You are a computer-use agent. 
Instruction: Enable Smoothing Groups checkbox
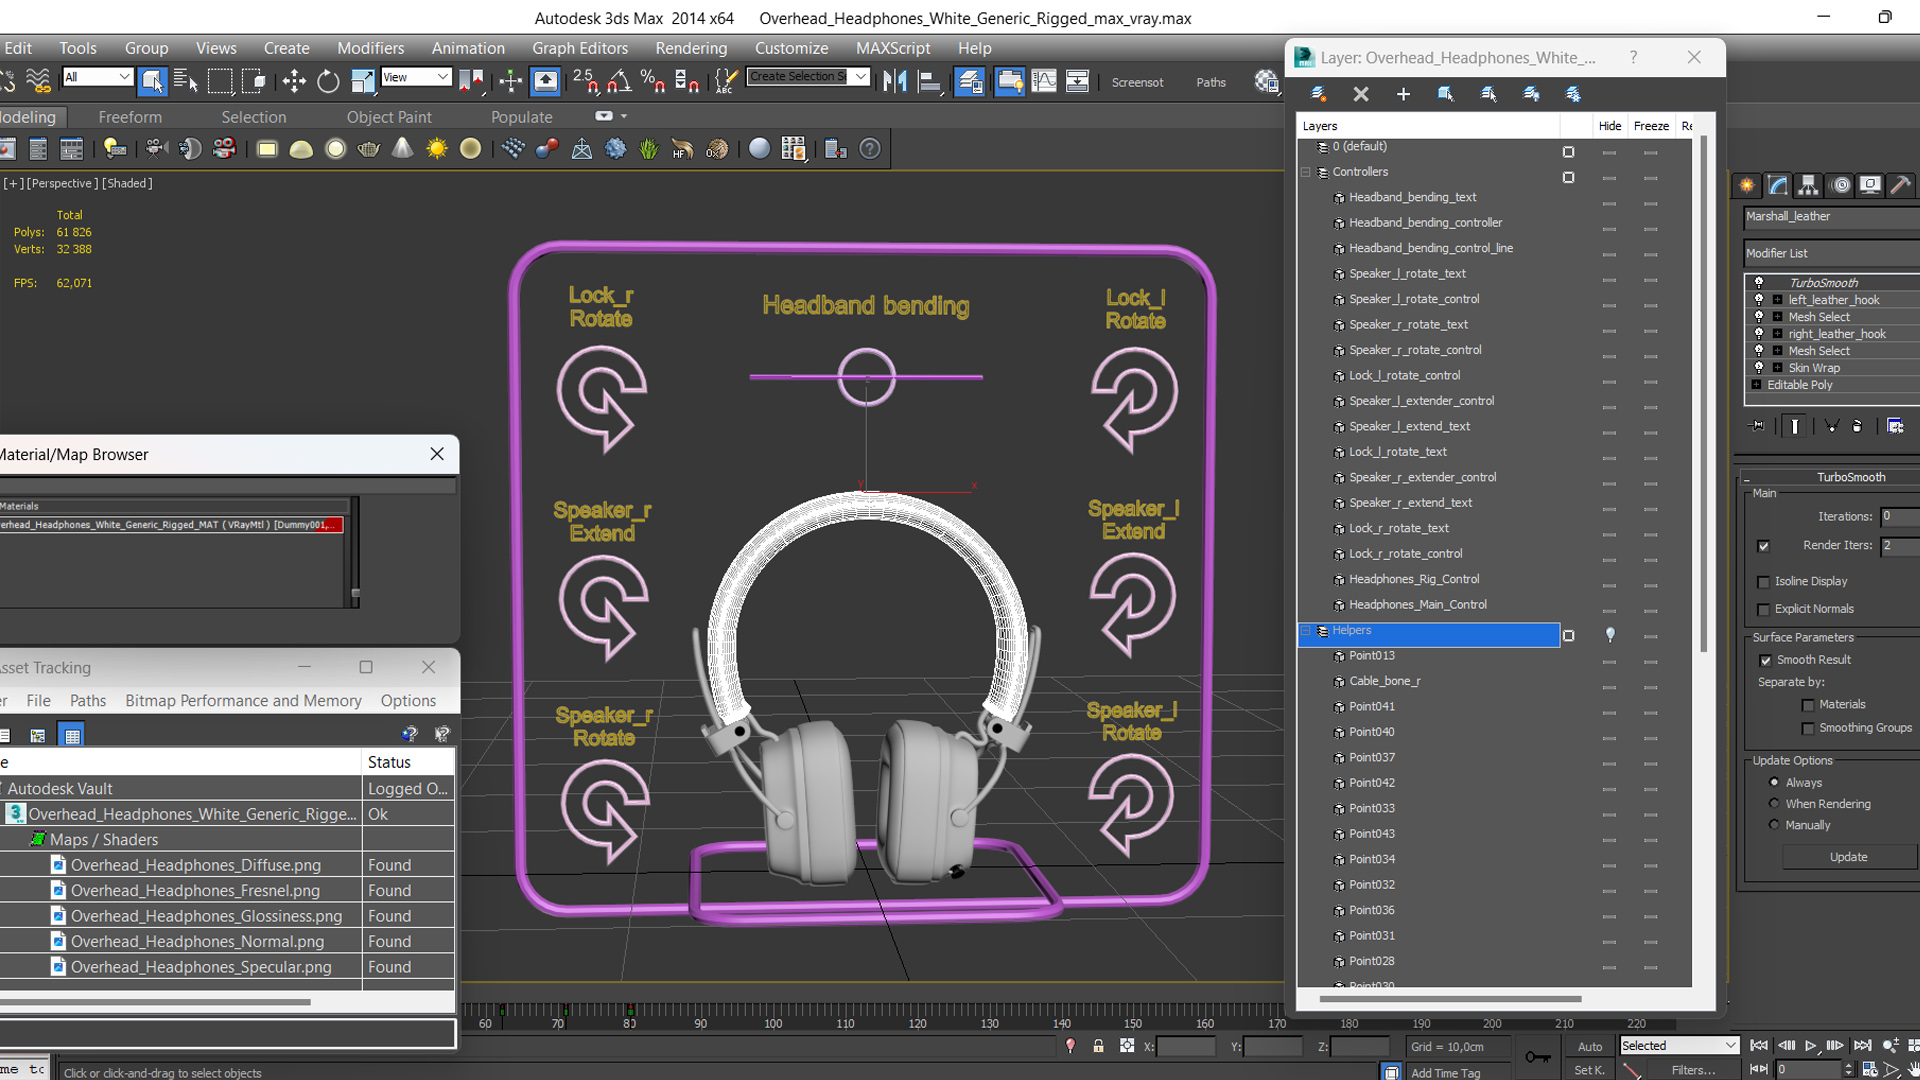tap(1808, 729)
